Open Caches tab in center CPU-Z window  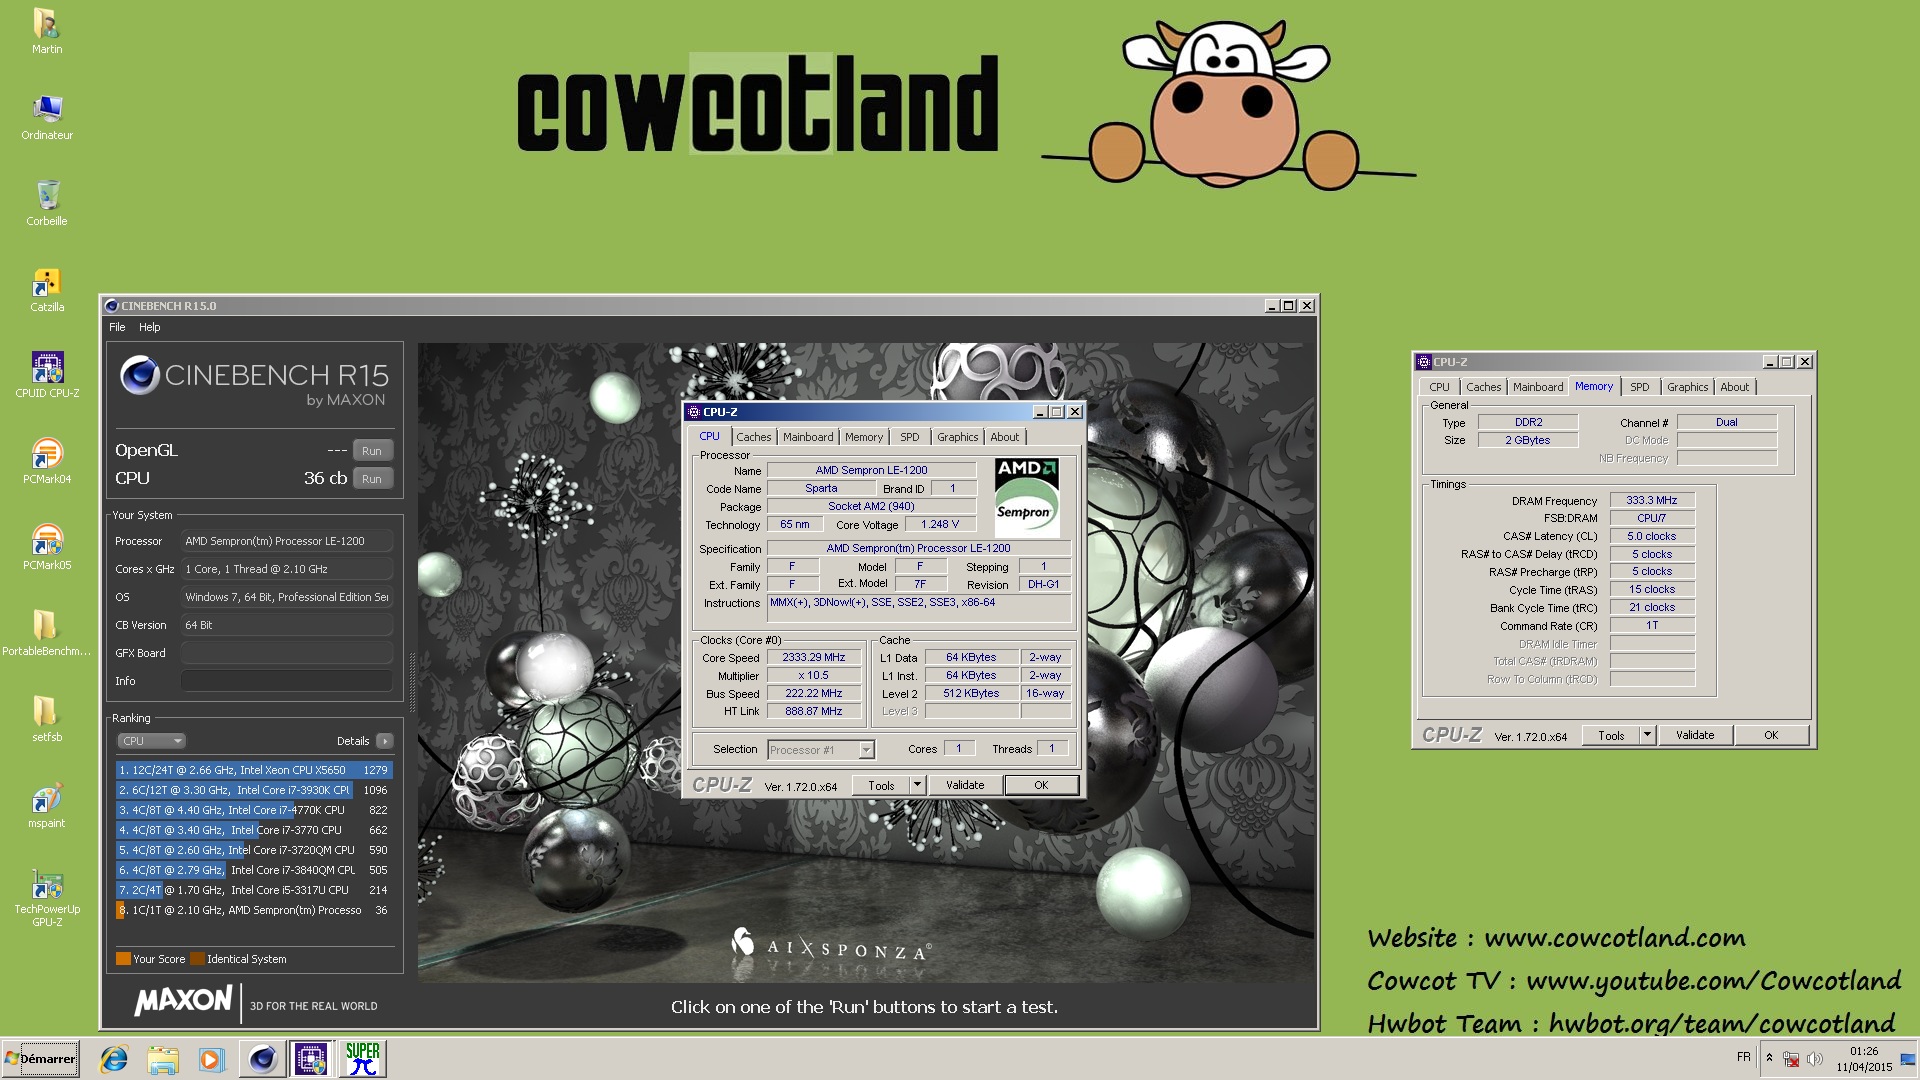click(753, 437)
